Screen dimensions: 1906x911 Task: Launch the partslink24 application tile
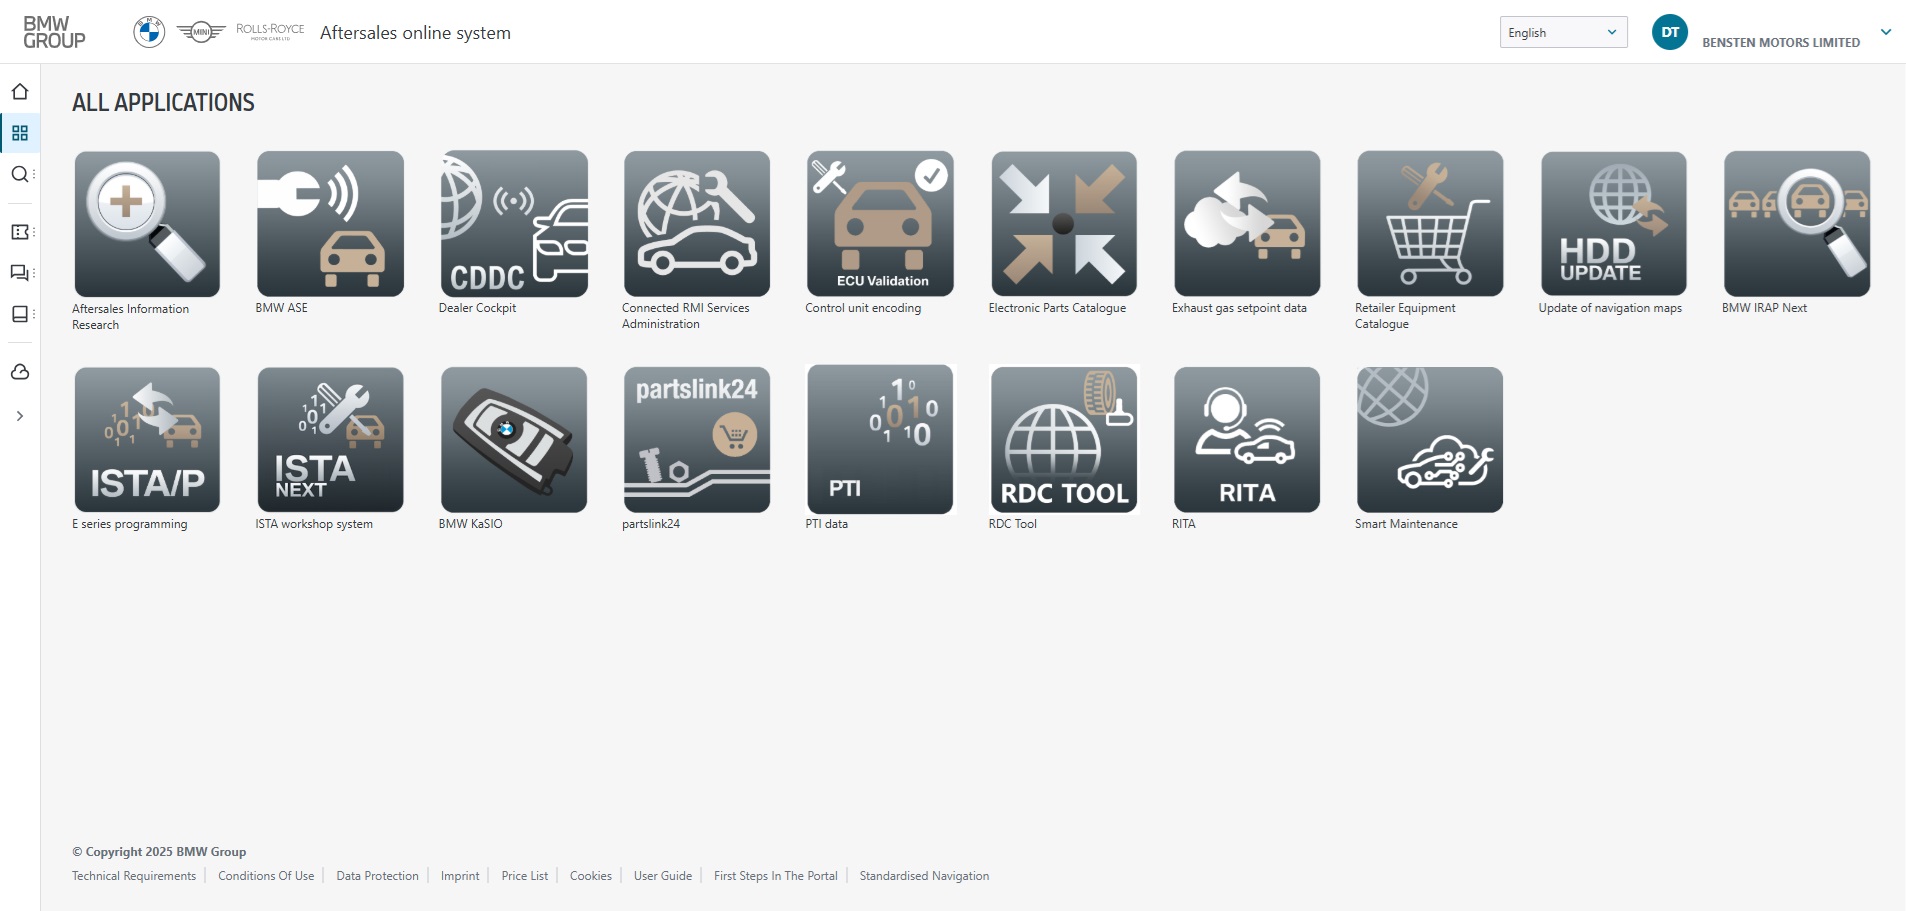(697, 440)
